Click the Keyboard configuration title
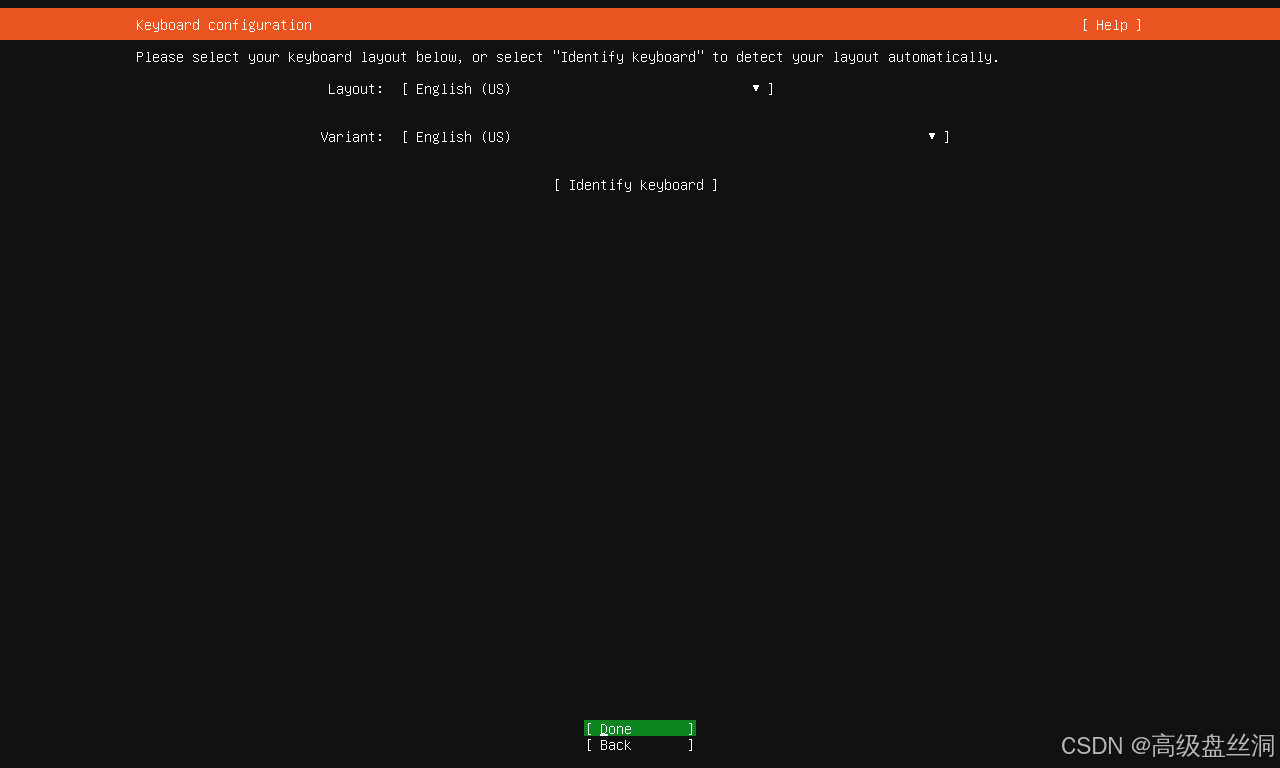The width and height of the screenshot is (1280, 768). [x=224, y=25]
